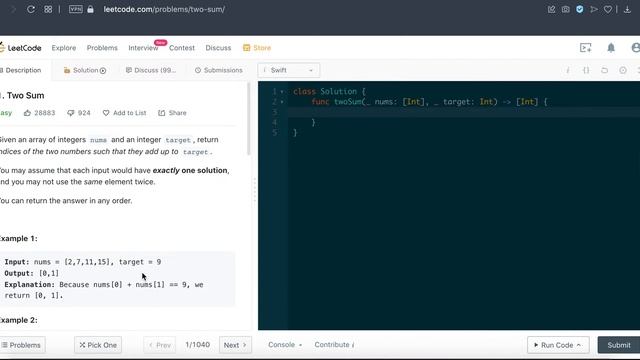The width and height of the screenshot is (640, 360).
Task: Reload the page with the browser refresh icon
Action: [x=31, y=9]
